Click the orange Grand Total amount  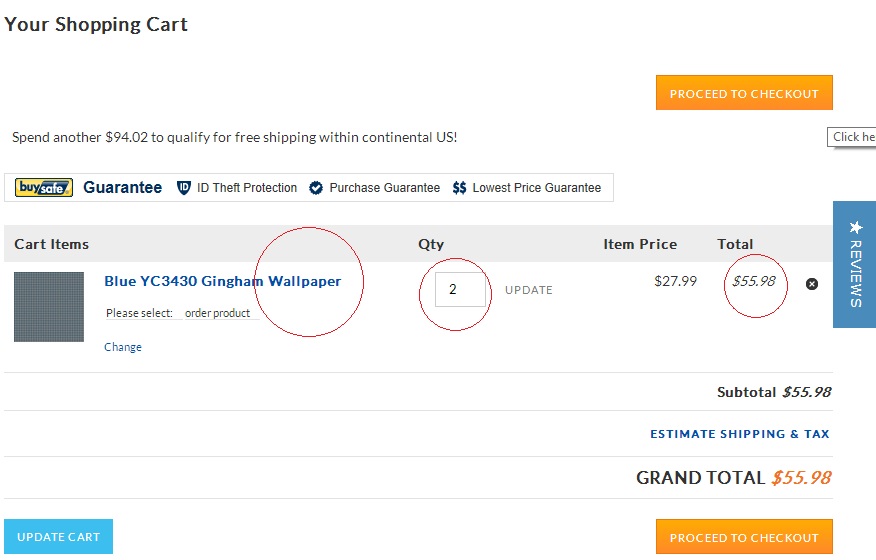[801, 478]
